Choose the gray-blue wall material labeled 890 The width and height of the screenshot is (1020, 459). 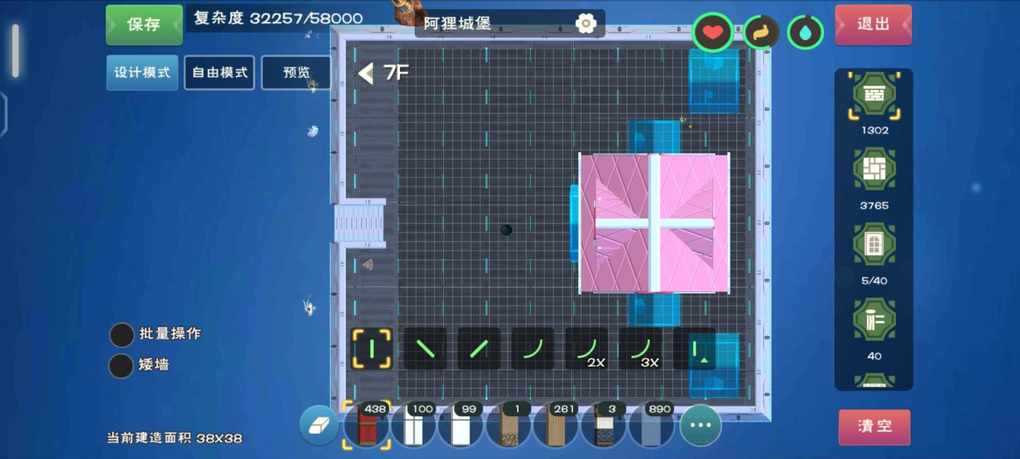pyautogui.click(x=651, y=426)
